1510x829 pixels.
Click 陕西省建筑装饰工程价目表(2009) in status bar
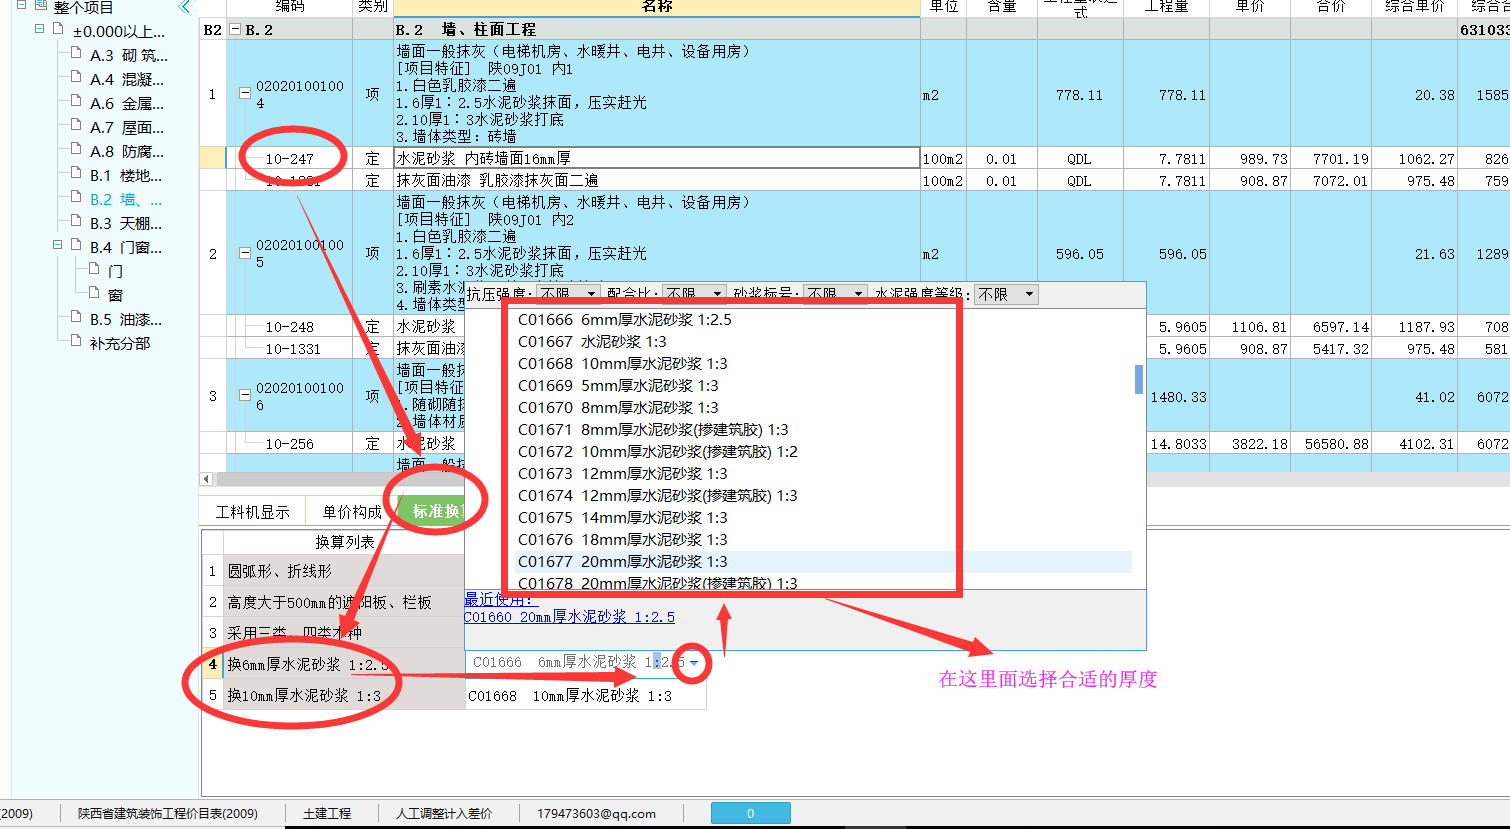(x=168, y=814)
